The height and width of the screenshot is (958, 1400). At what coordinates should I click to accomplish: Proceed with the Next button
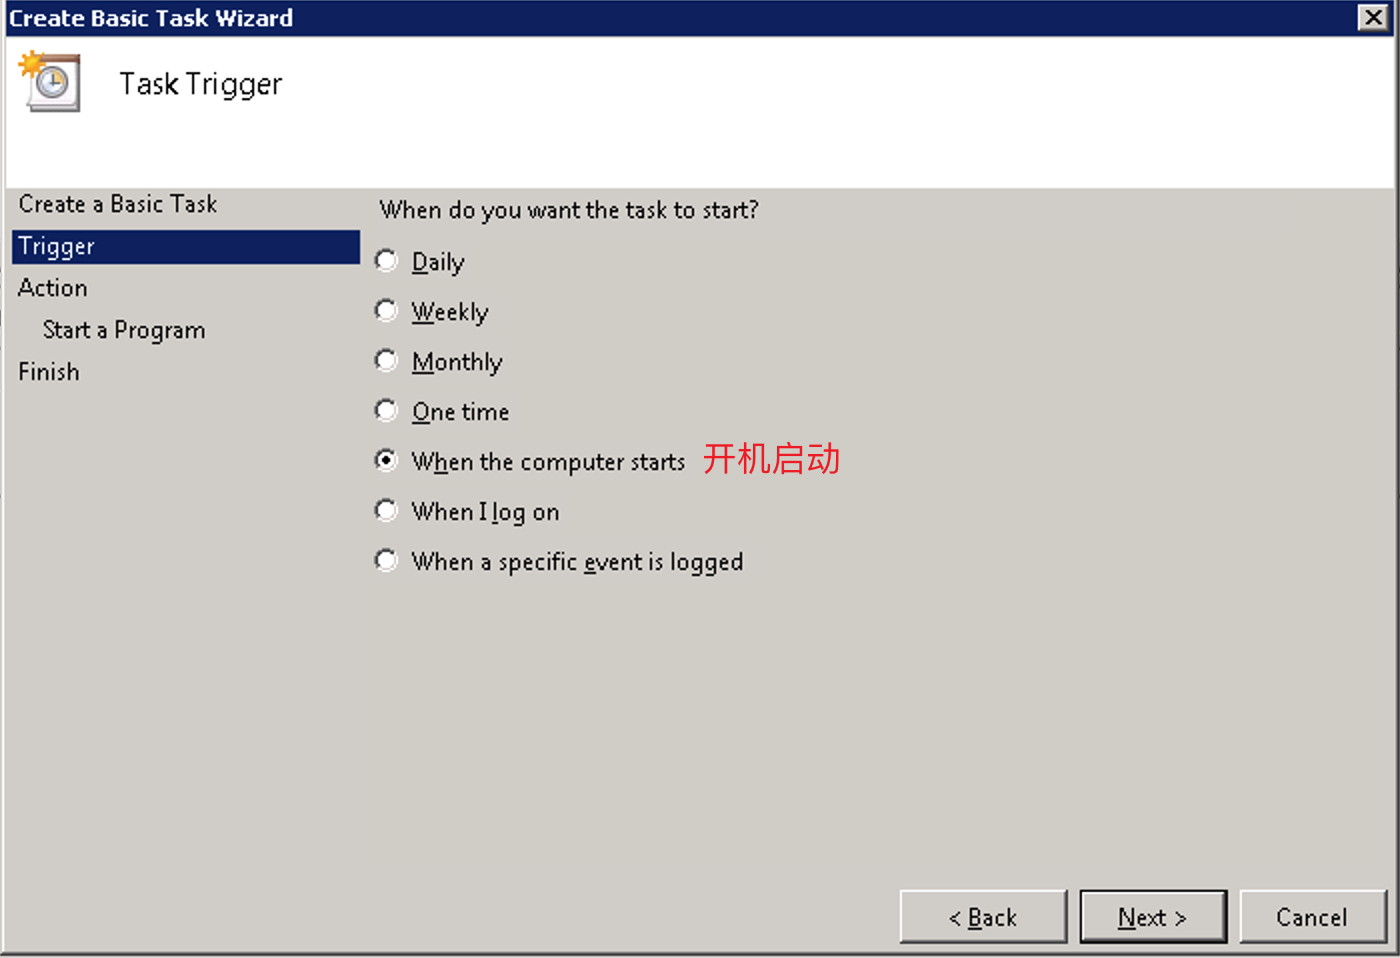click(x=1153, y=917)
